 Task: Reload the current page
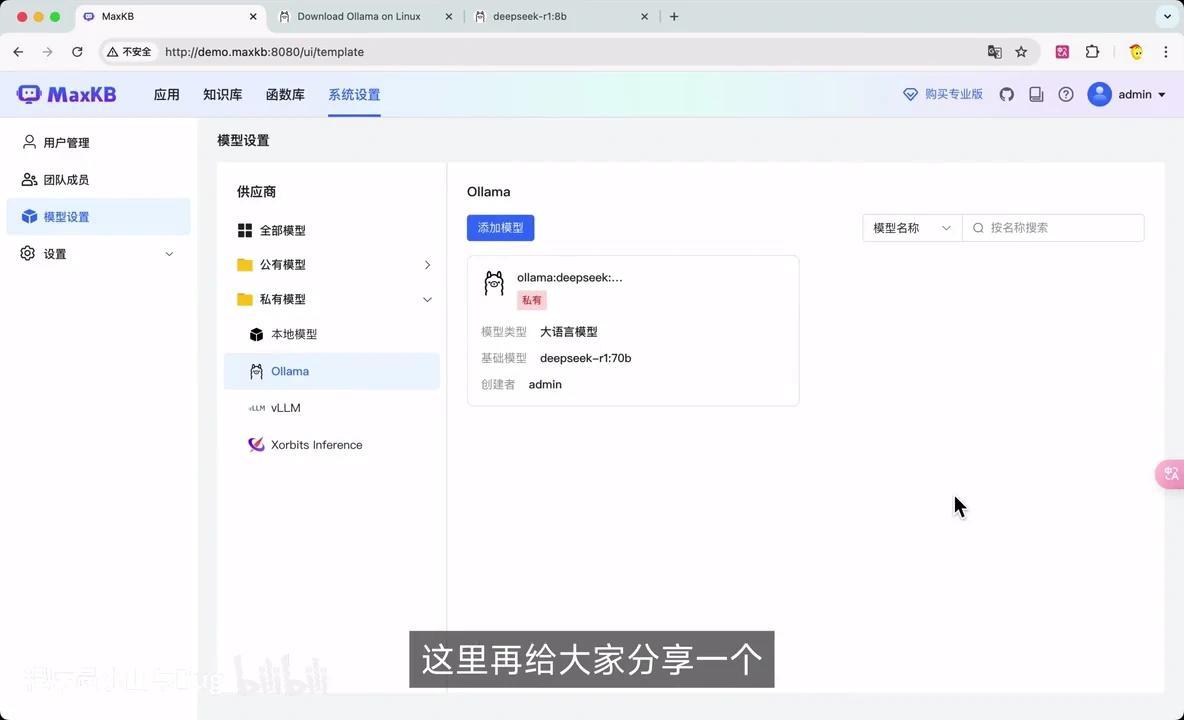click(x=77, y=51)
